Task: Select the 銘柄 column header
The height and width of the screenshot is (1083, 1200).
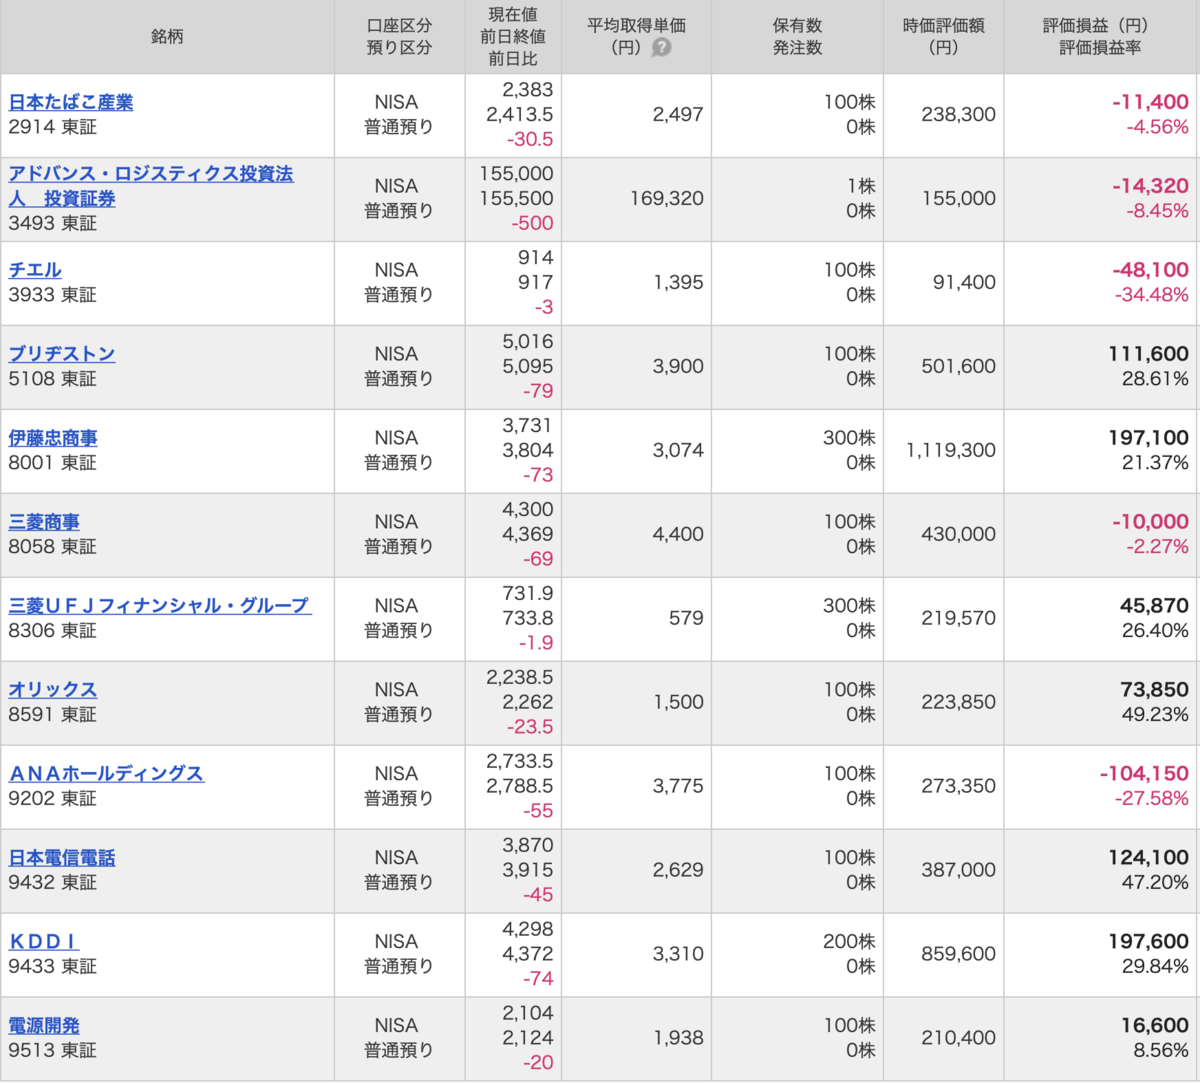Action: point(167,36)
